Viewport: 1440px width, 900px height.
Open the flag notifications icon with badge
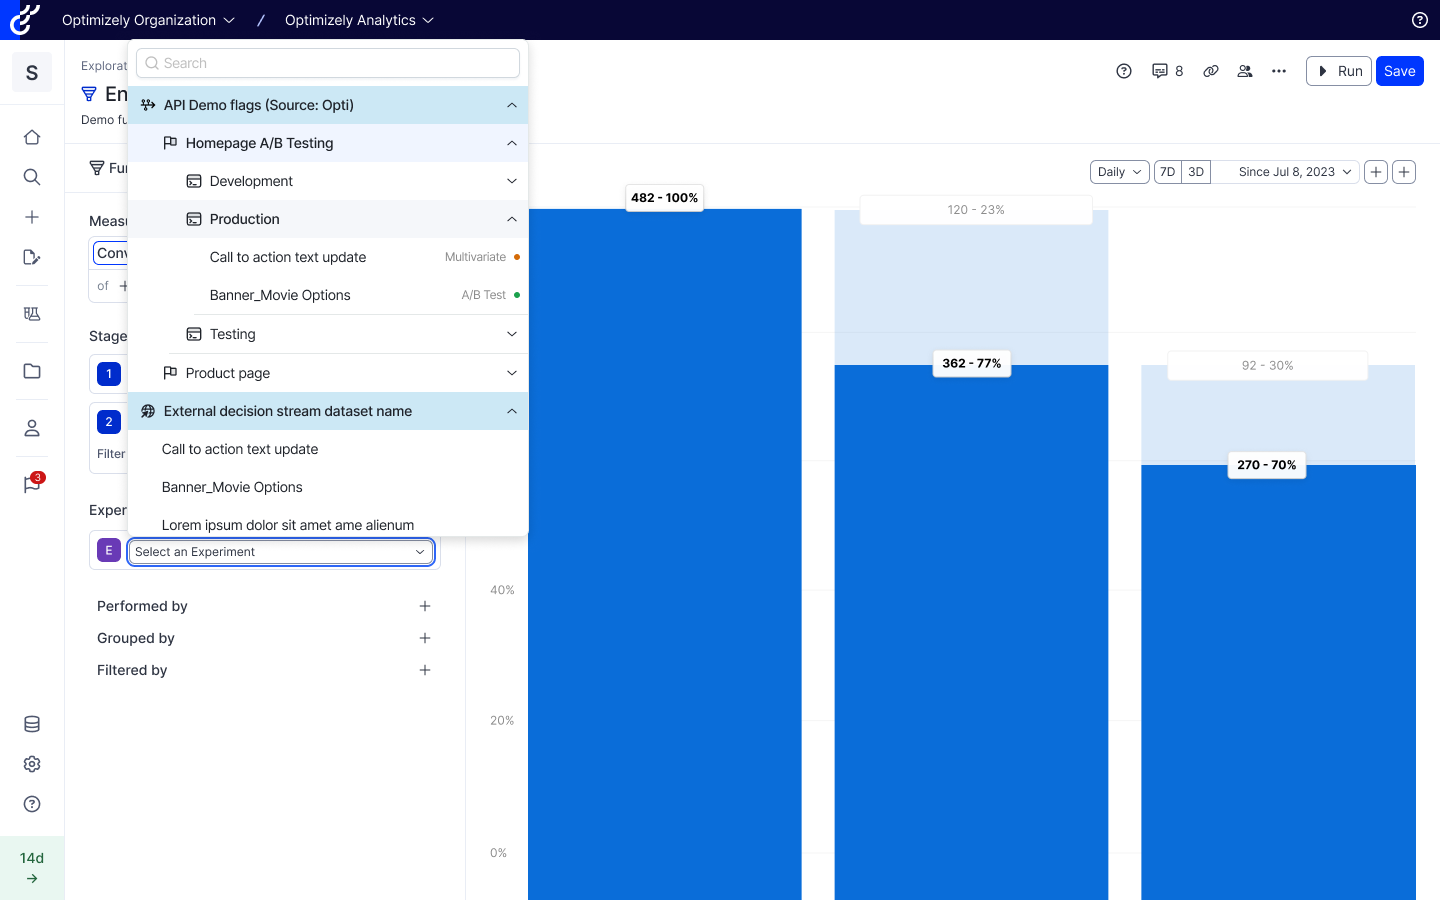tap(32, 485)
